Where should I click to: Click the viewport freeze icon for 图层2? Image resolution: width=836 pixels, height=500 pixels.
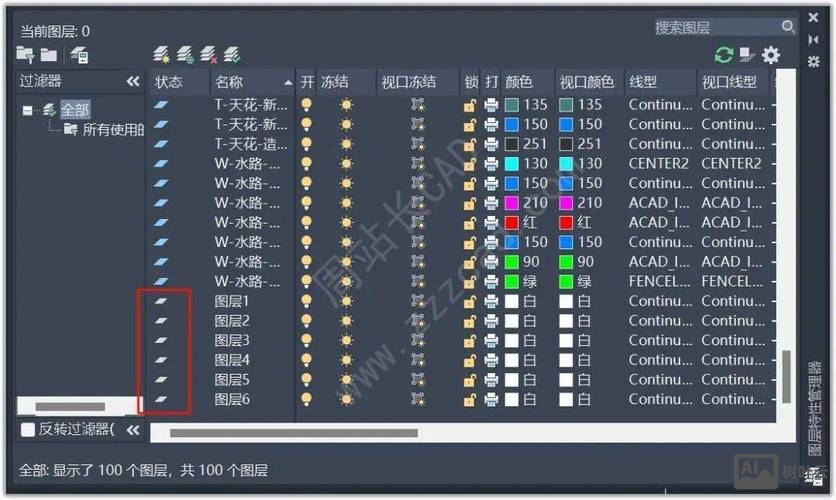(x=418, y=320)
